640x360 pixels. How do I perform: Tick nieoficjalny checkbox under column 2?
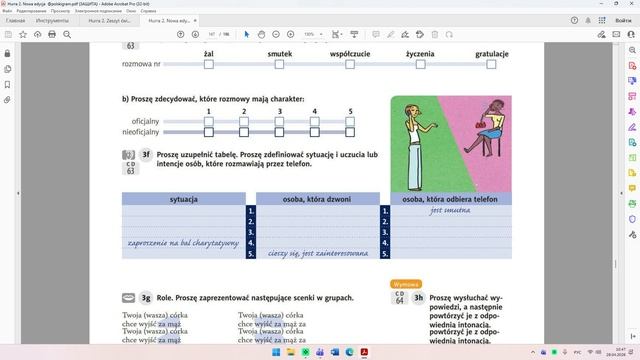pos(244,132)
